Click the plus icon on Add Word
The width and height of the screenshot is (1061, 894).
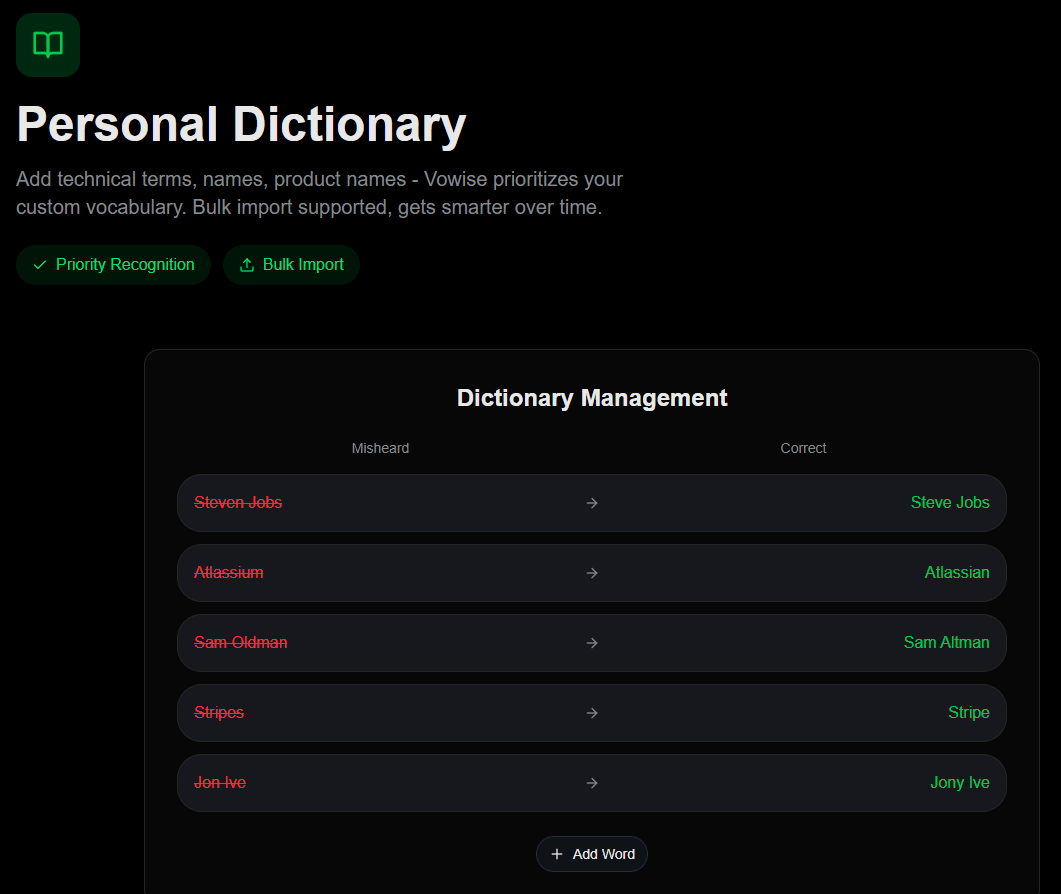click(x=557, y=854)
